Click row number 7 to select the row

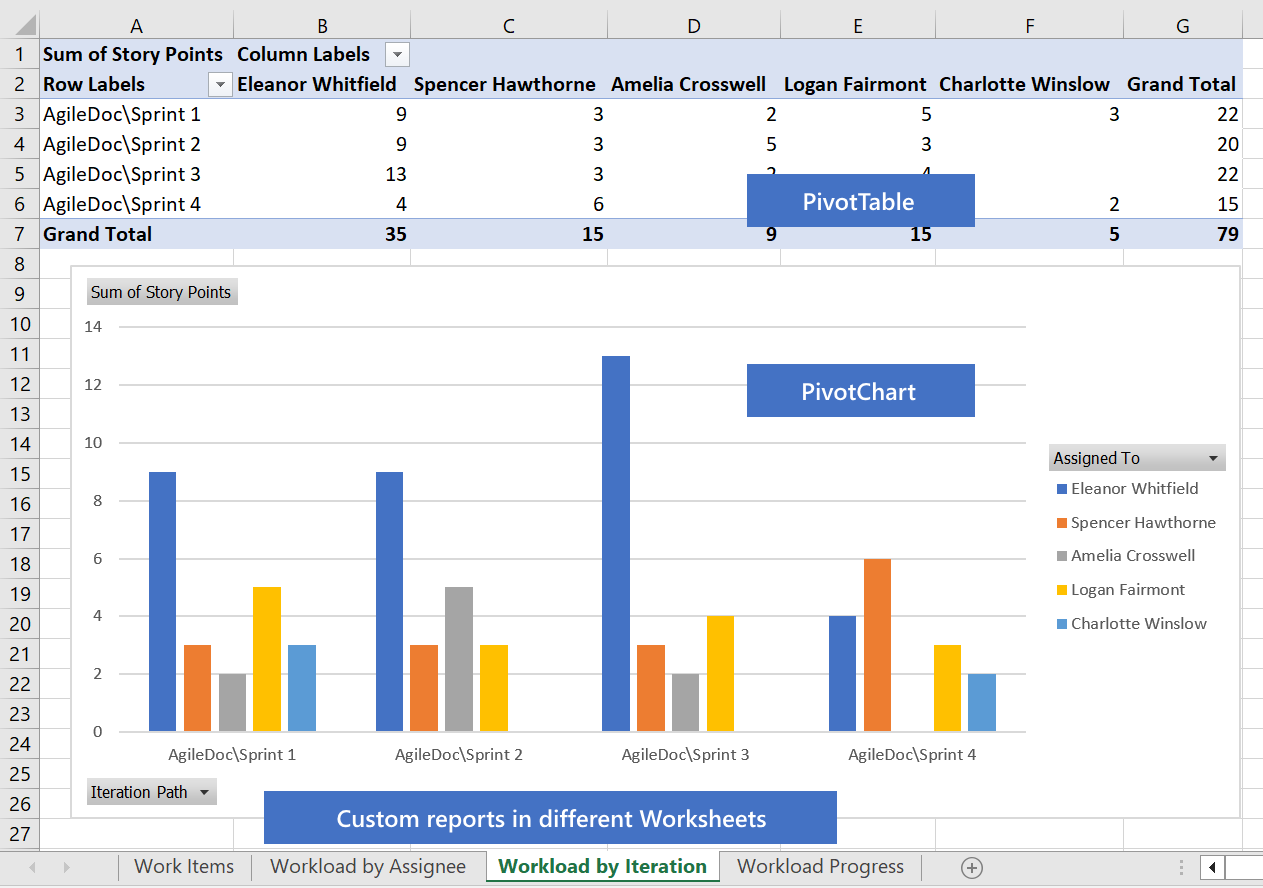coord(17,234)
